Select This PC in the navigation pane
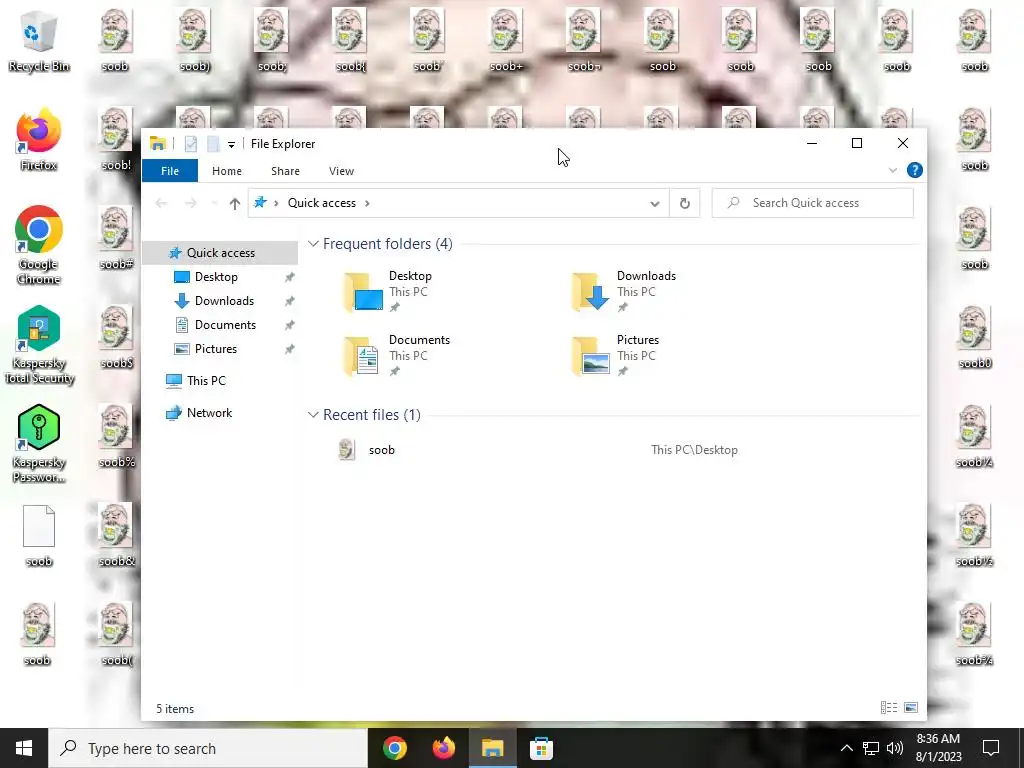This screenshot has width=1024, height=768. coord(206,381)
